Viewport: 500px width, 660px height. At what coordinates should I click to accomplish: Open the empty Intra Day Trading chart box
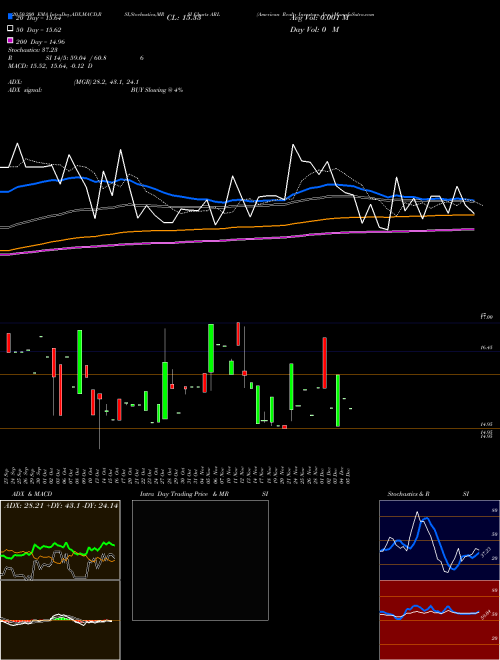200,560
